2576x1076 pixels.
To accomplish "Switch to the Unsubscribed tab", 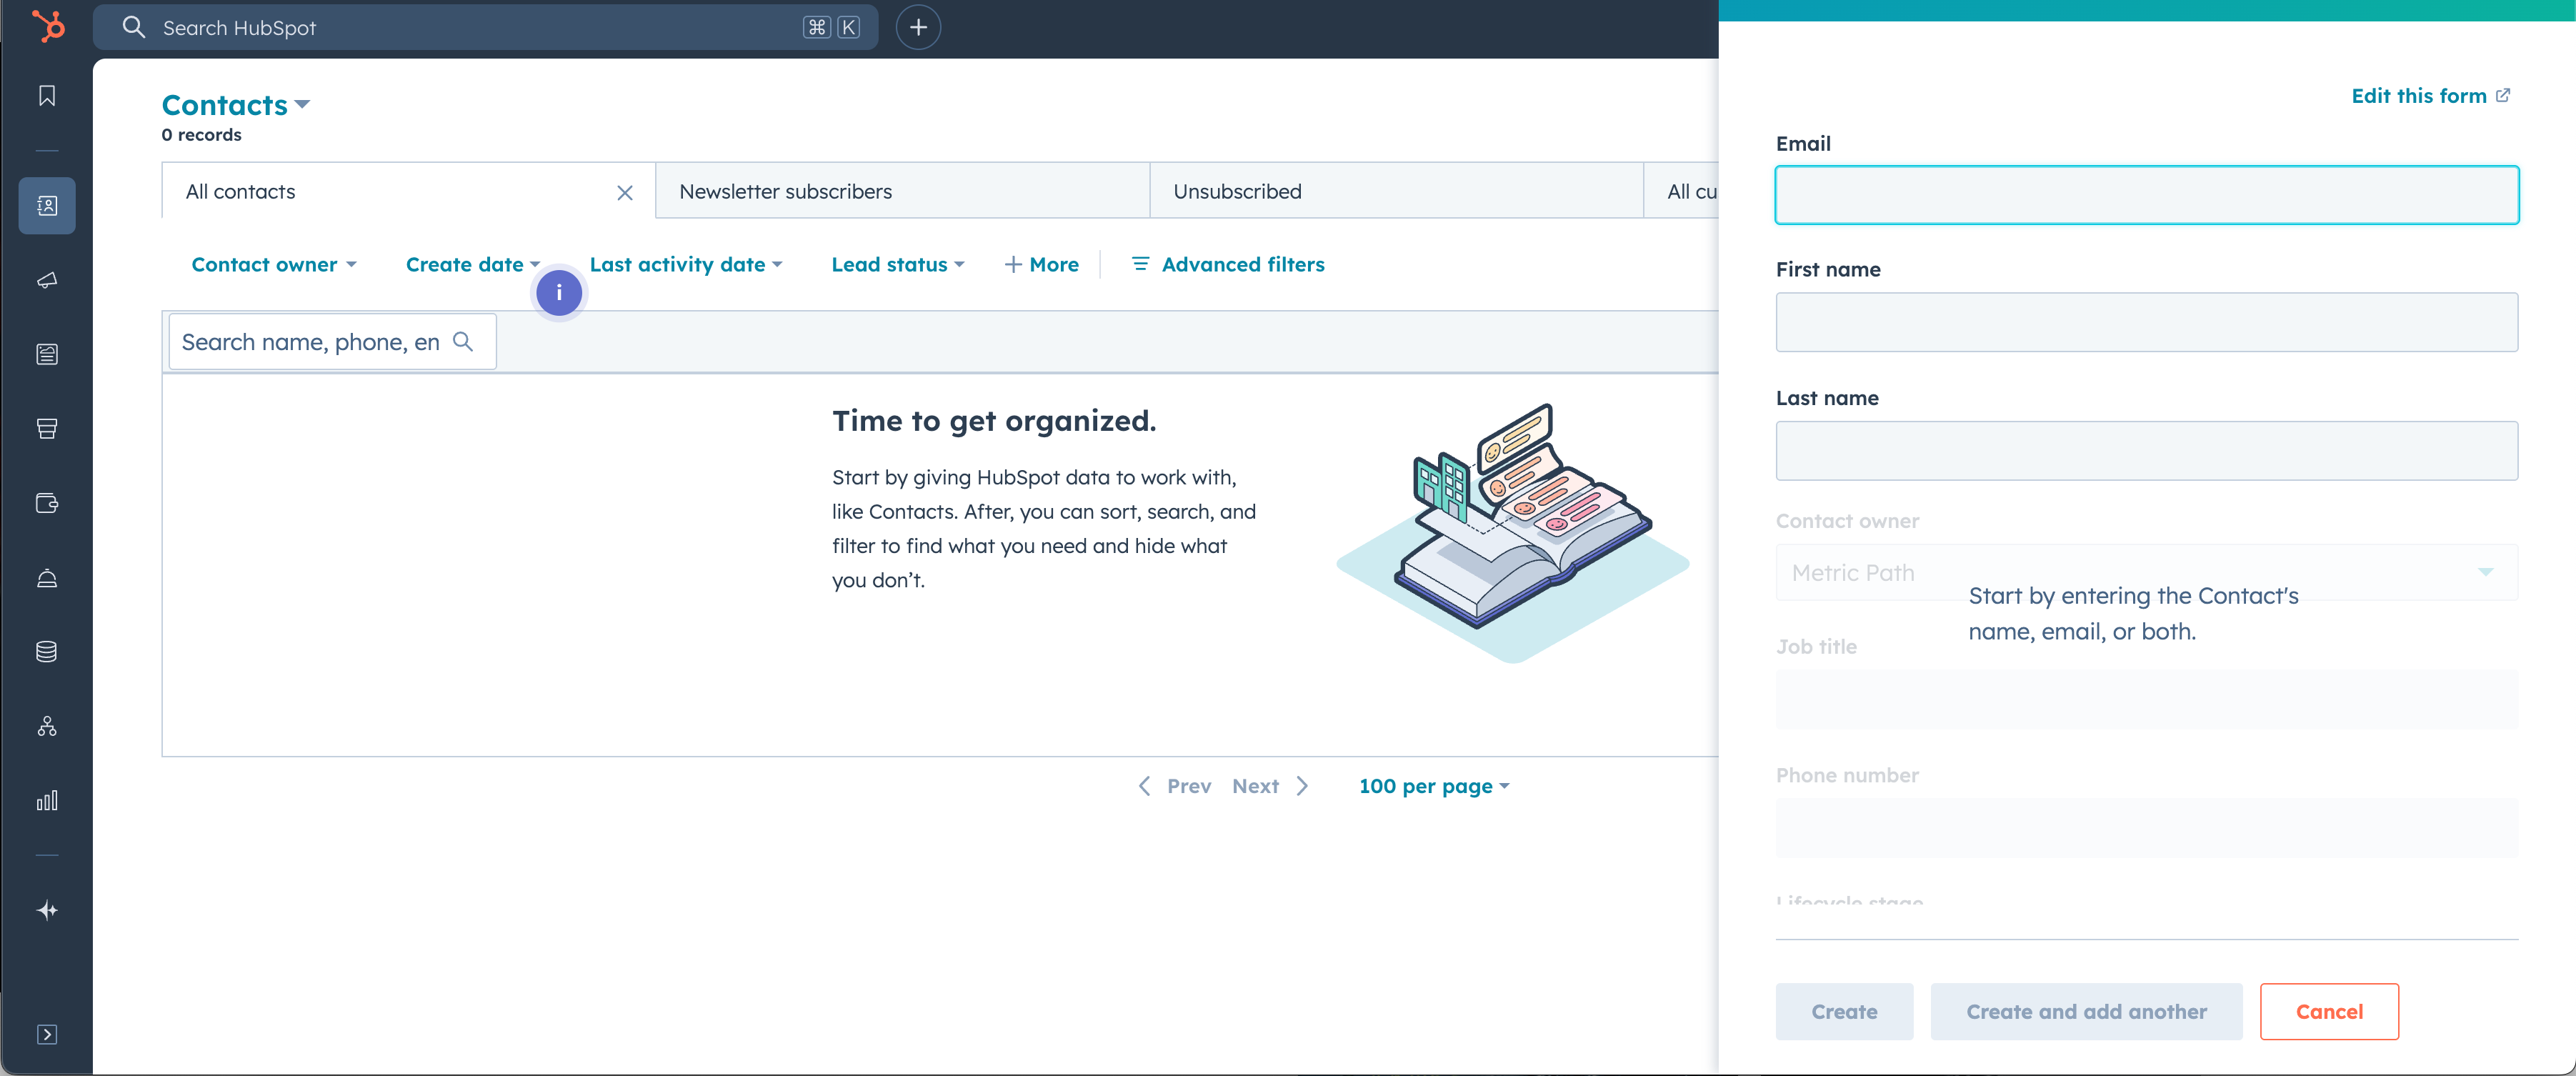I will coord(1396,191).
